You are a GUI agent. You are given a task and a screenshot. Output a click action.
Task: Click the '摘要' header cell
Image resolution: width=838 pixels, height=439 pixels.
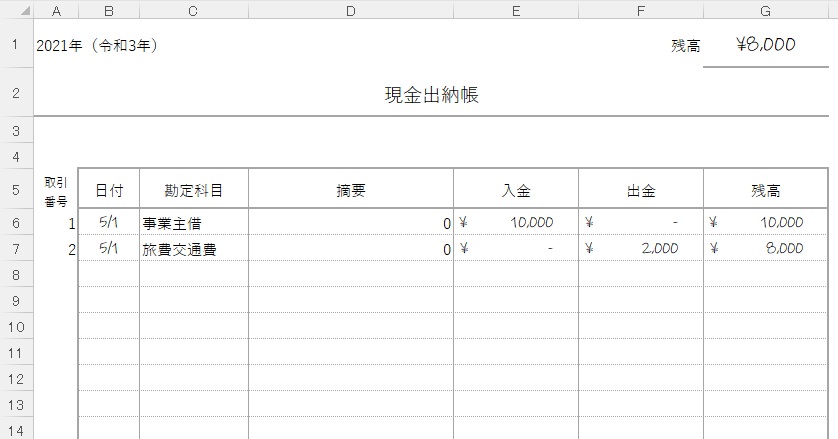click(351, 190)
